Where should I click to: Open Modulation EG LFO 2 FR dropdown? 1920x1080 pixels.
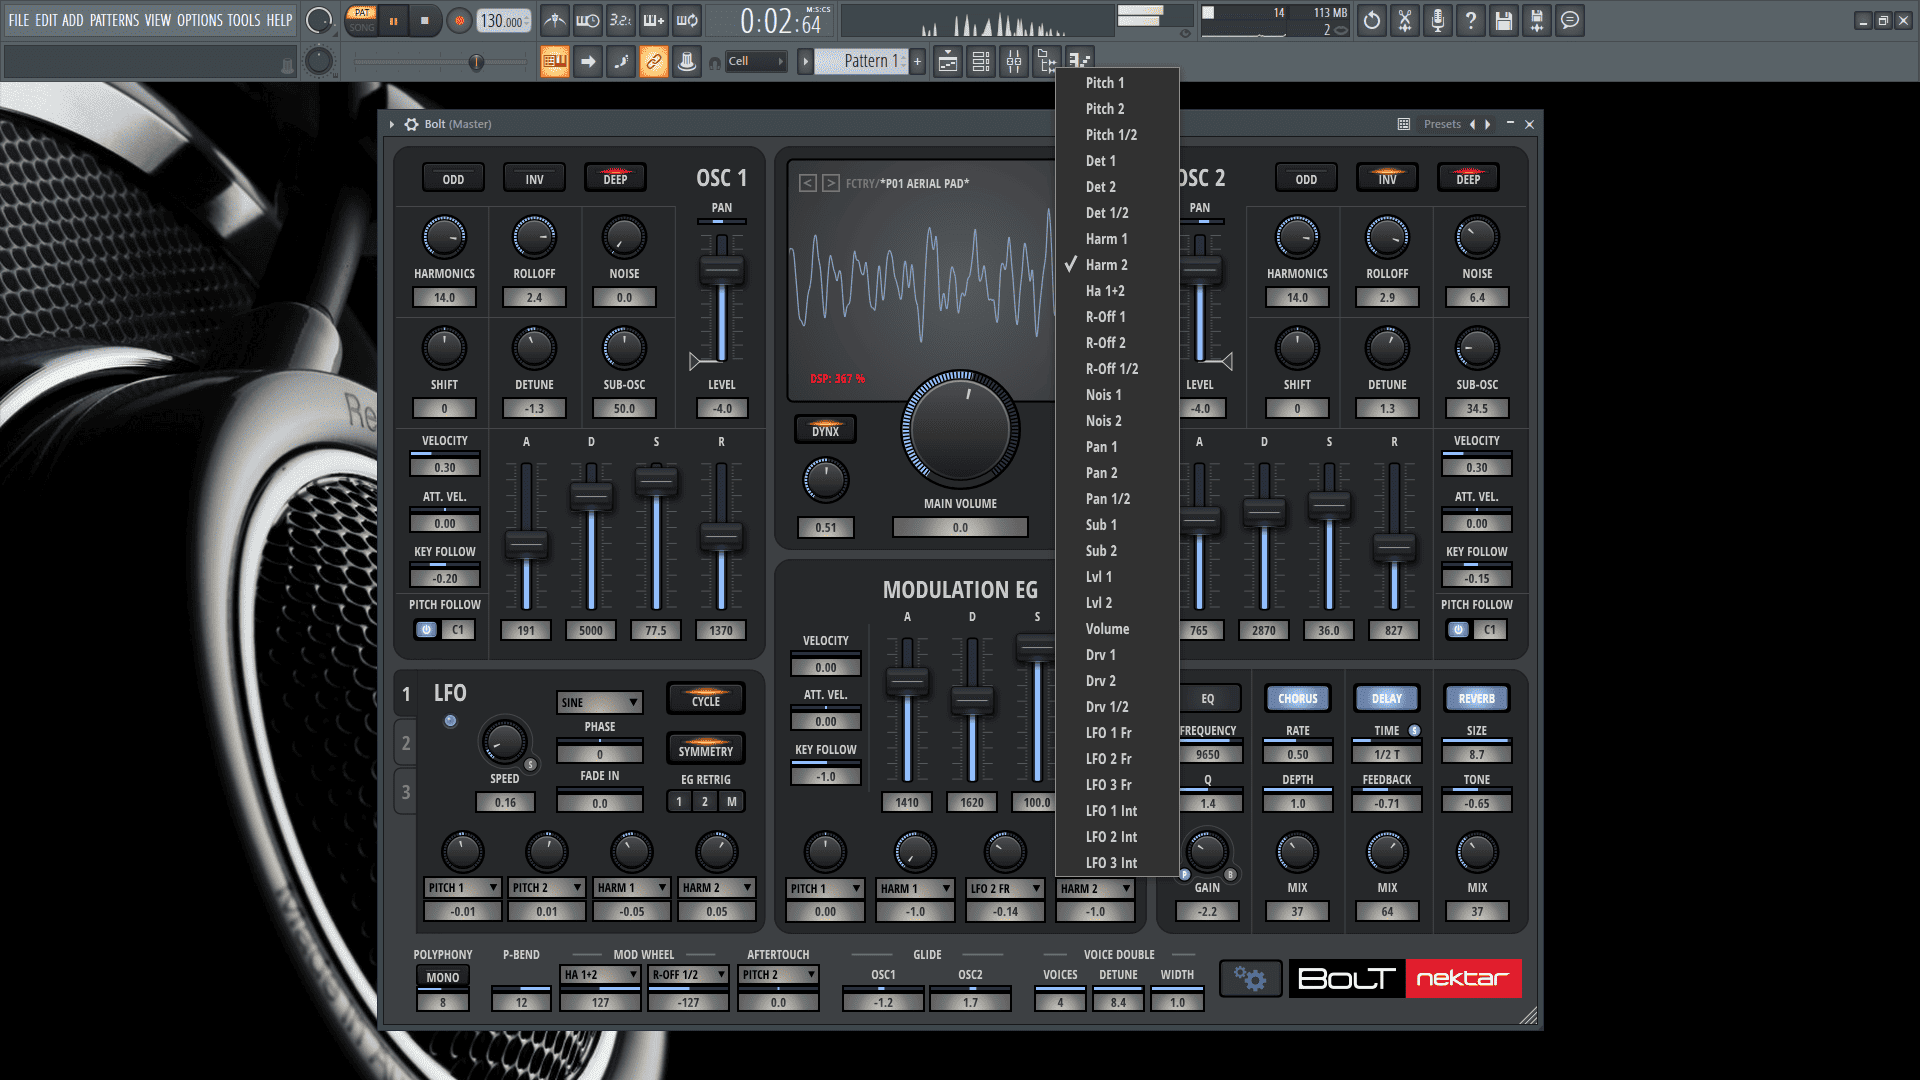click(x=1005, y=888)
